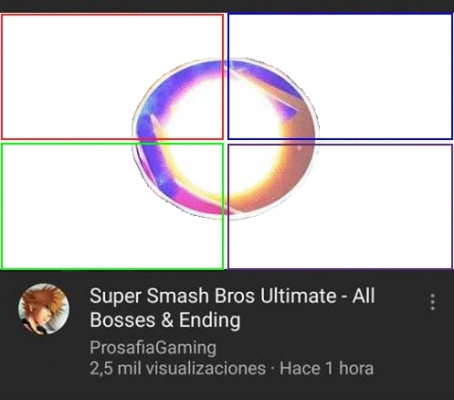
Task: Select the red-outlined thumbnail quadrant
Action: (x=112, y=76)
